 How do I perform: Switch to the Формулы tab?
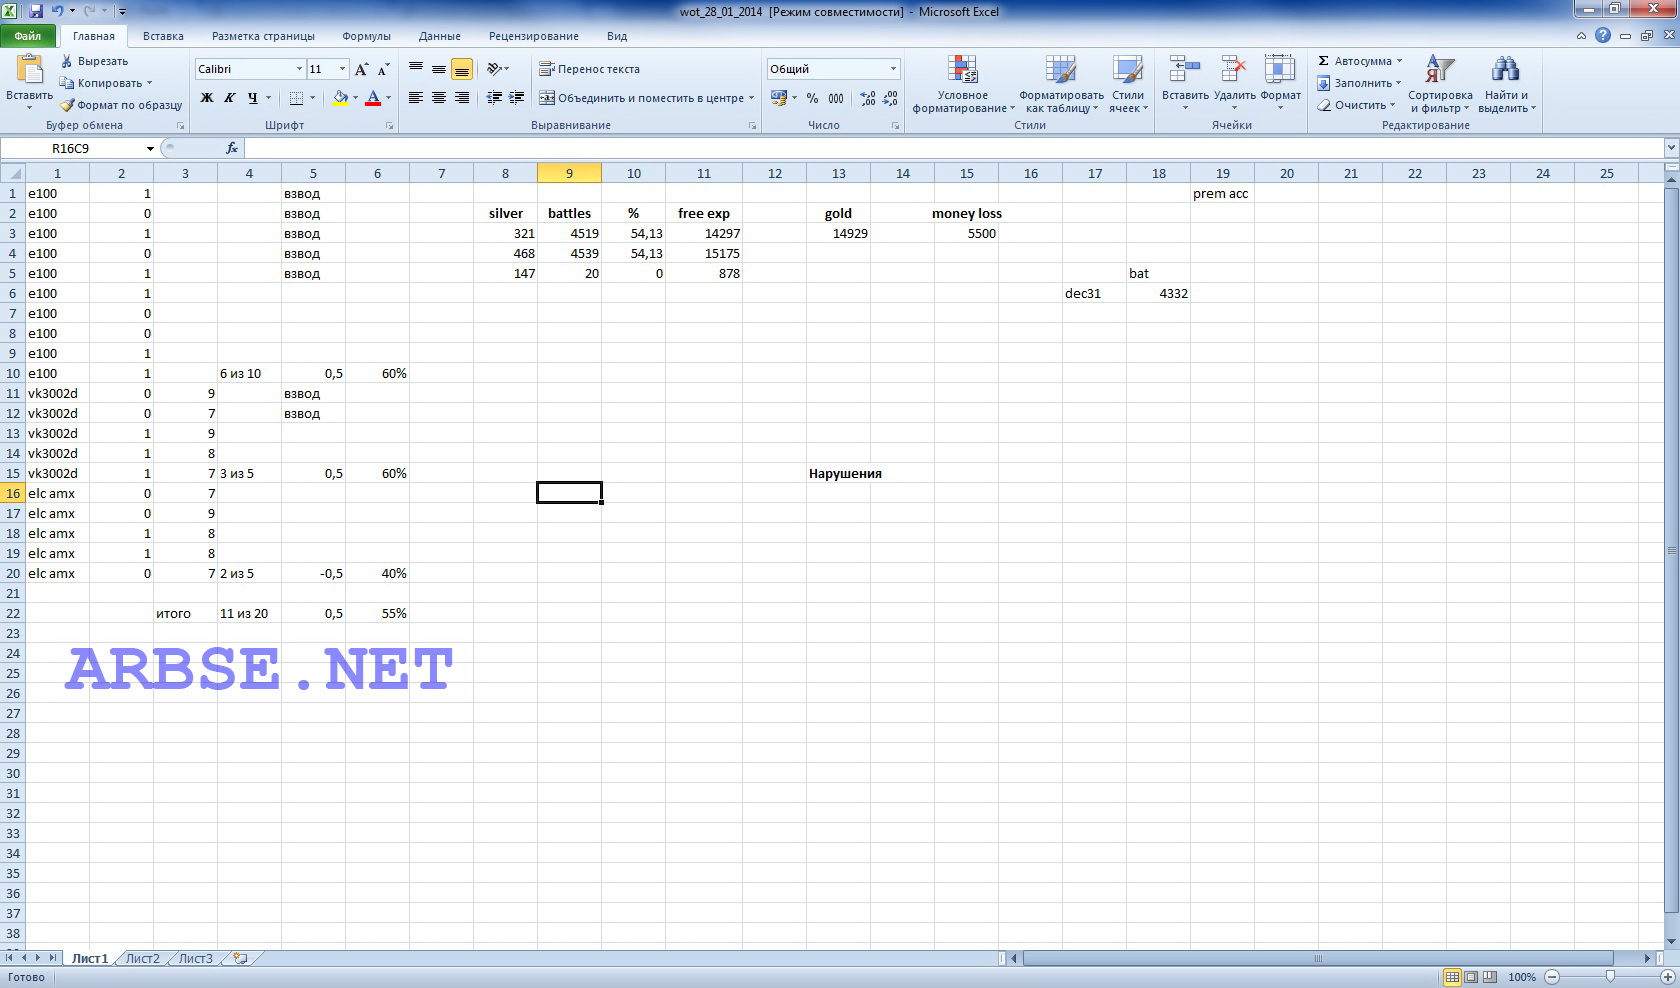366,36
